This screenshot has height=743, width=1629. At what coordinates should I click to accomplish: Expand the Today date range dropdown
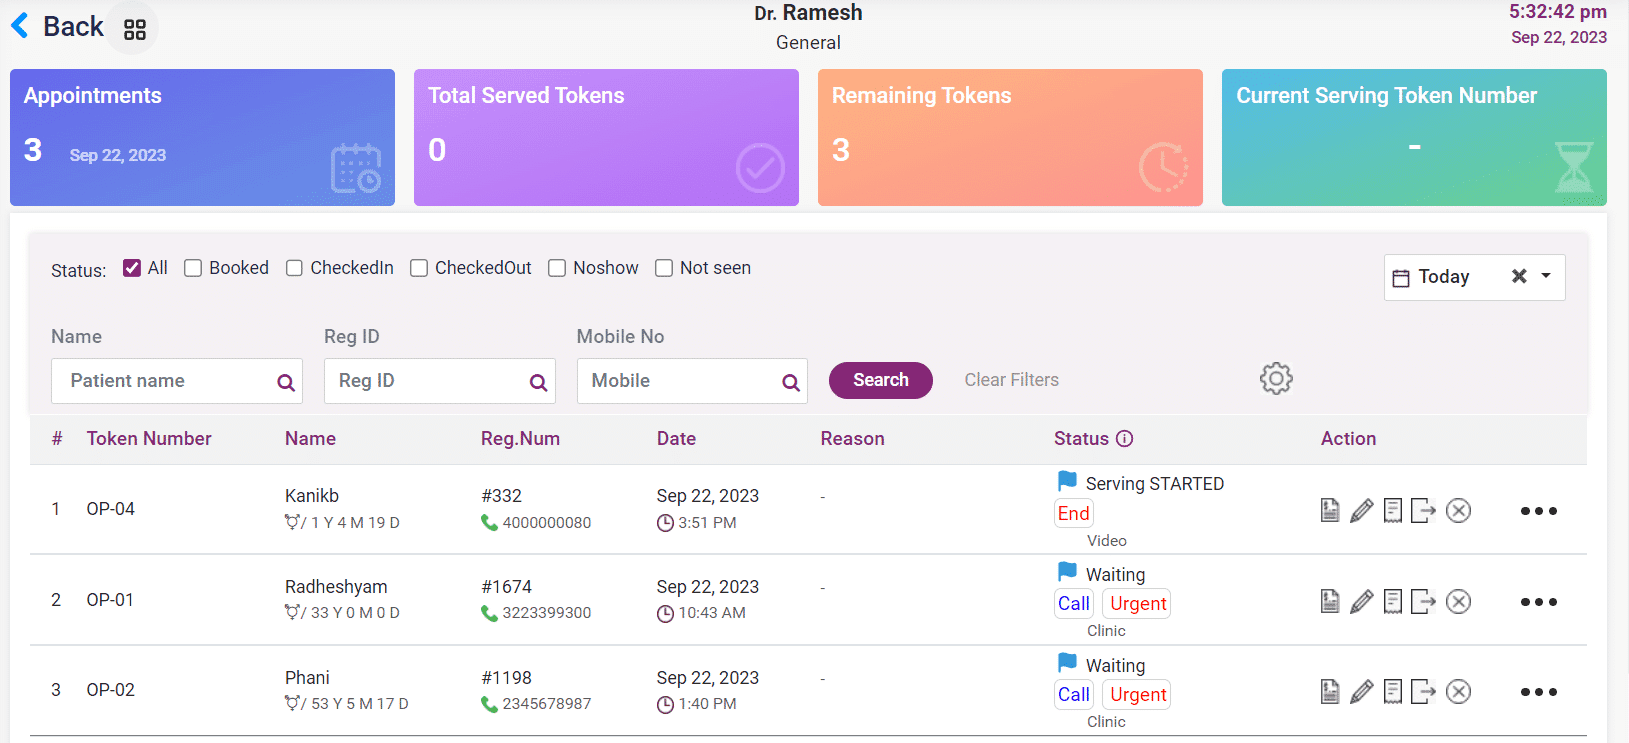click(1546, 276)
